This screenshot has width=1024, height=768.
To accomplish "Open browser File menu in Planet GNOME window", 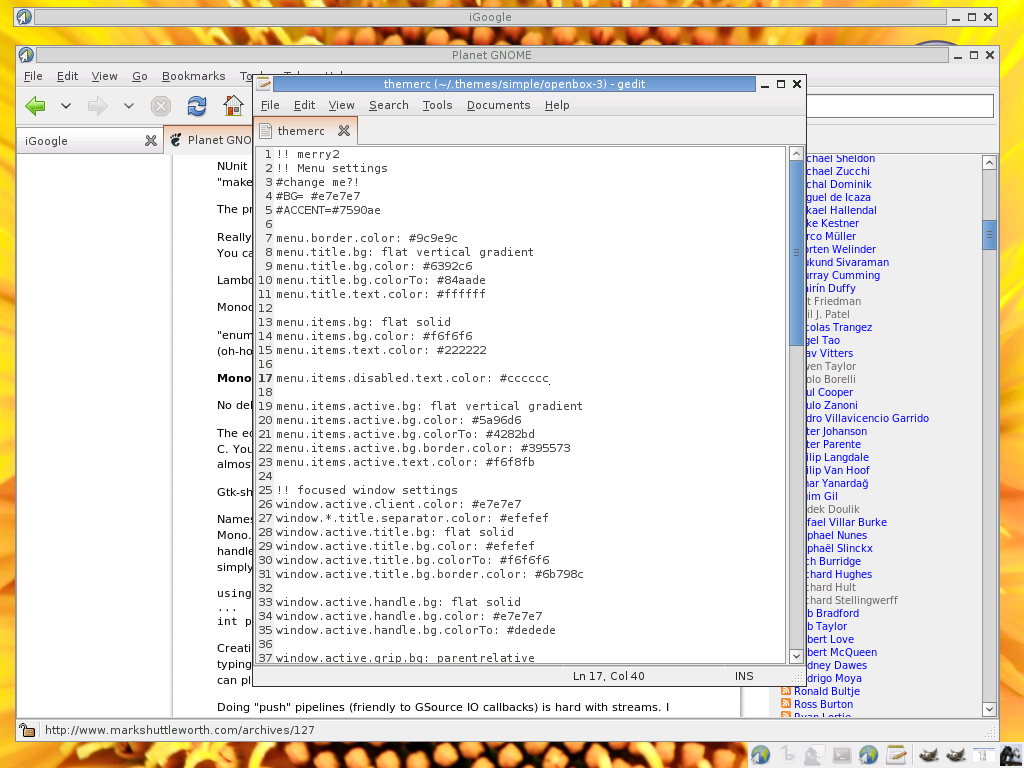I will click(x=33, y=76).
